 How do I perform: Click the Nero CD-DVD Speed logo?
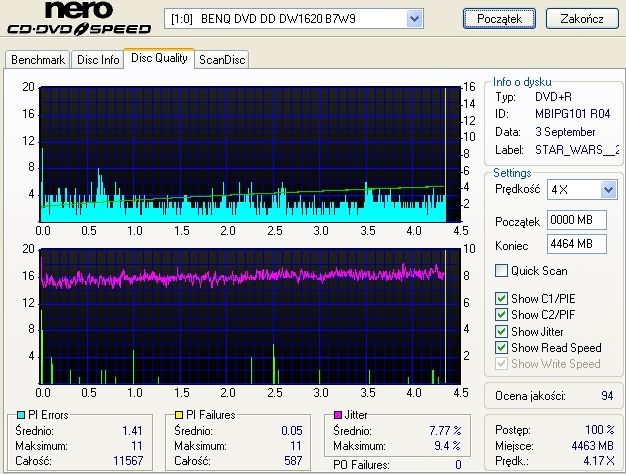tap(79, 18)
